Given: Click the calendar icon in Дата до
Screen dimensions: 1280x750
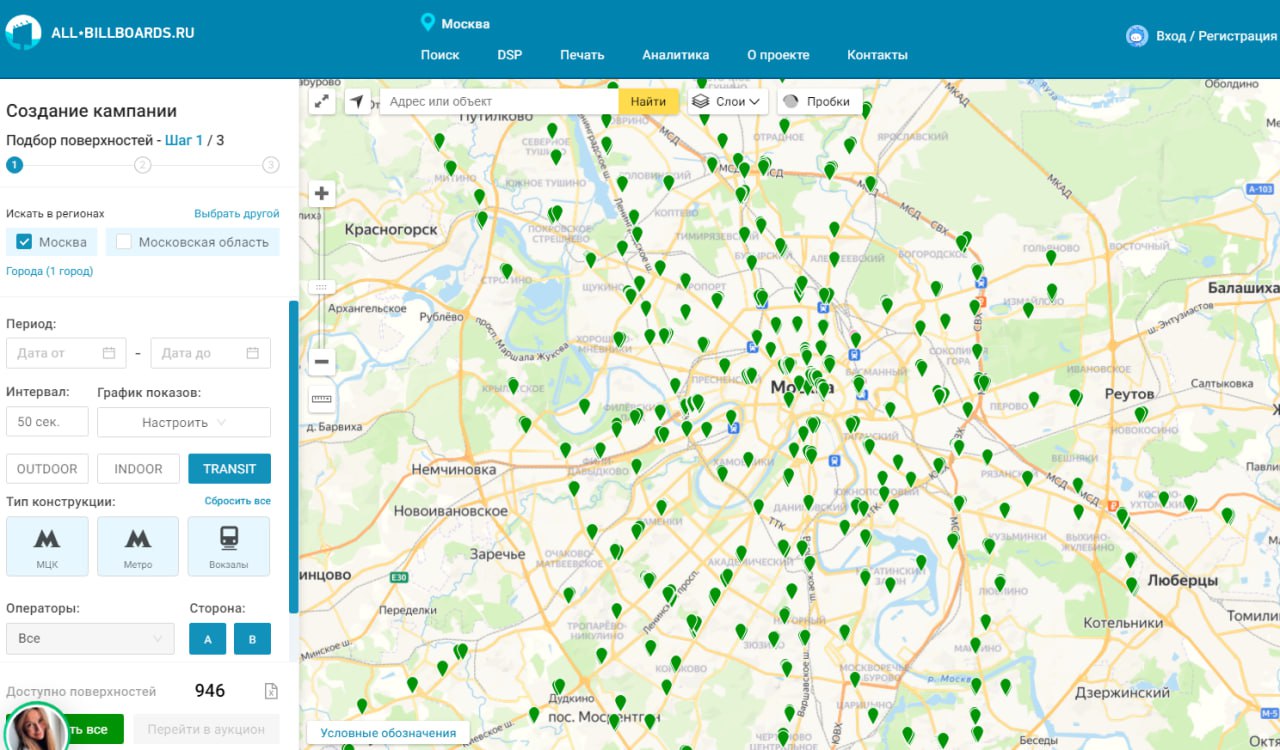Looking at the screenshot, I should pos(253,353).
